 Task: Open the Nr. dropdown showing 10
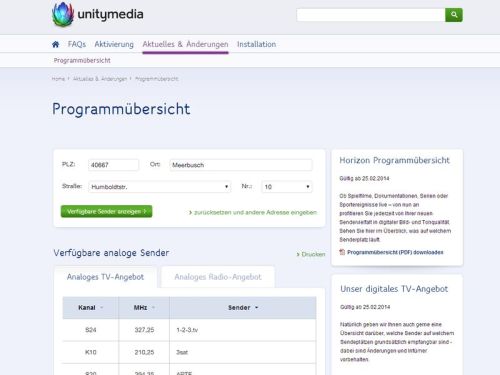(287, 187)
